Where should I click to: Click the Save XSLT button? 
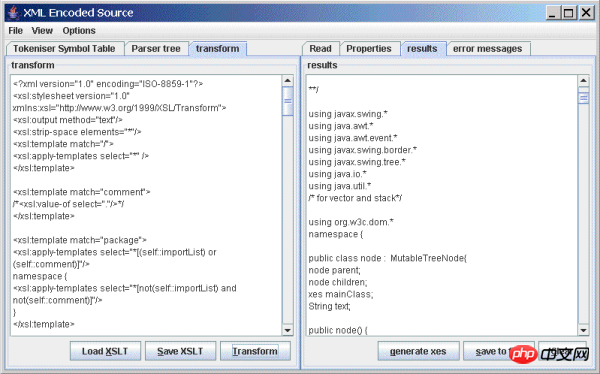tap(180, 351)
